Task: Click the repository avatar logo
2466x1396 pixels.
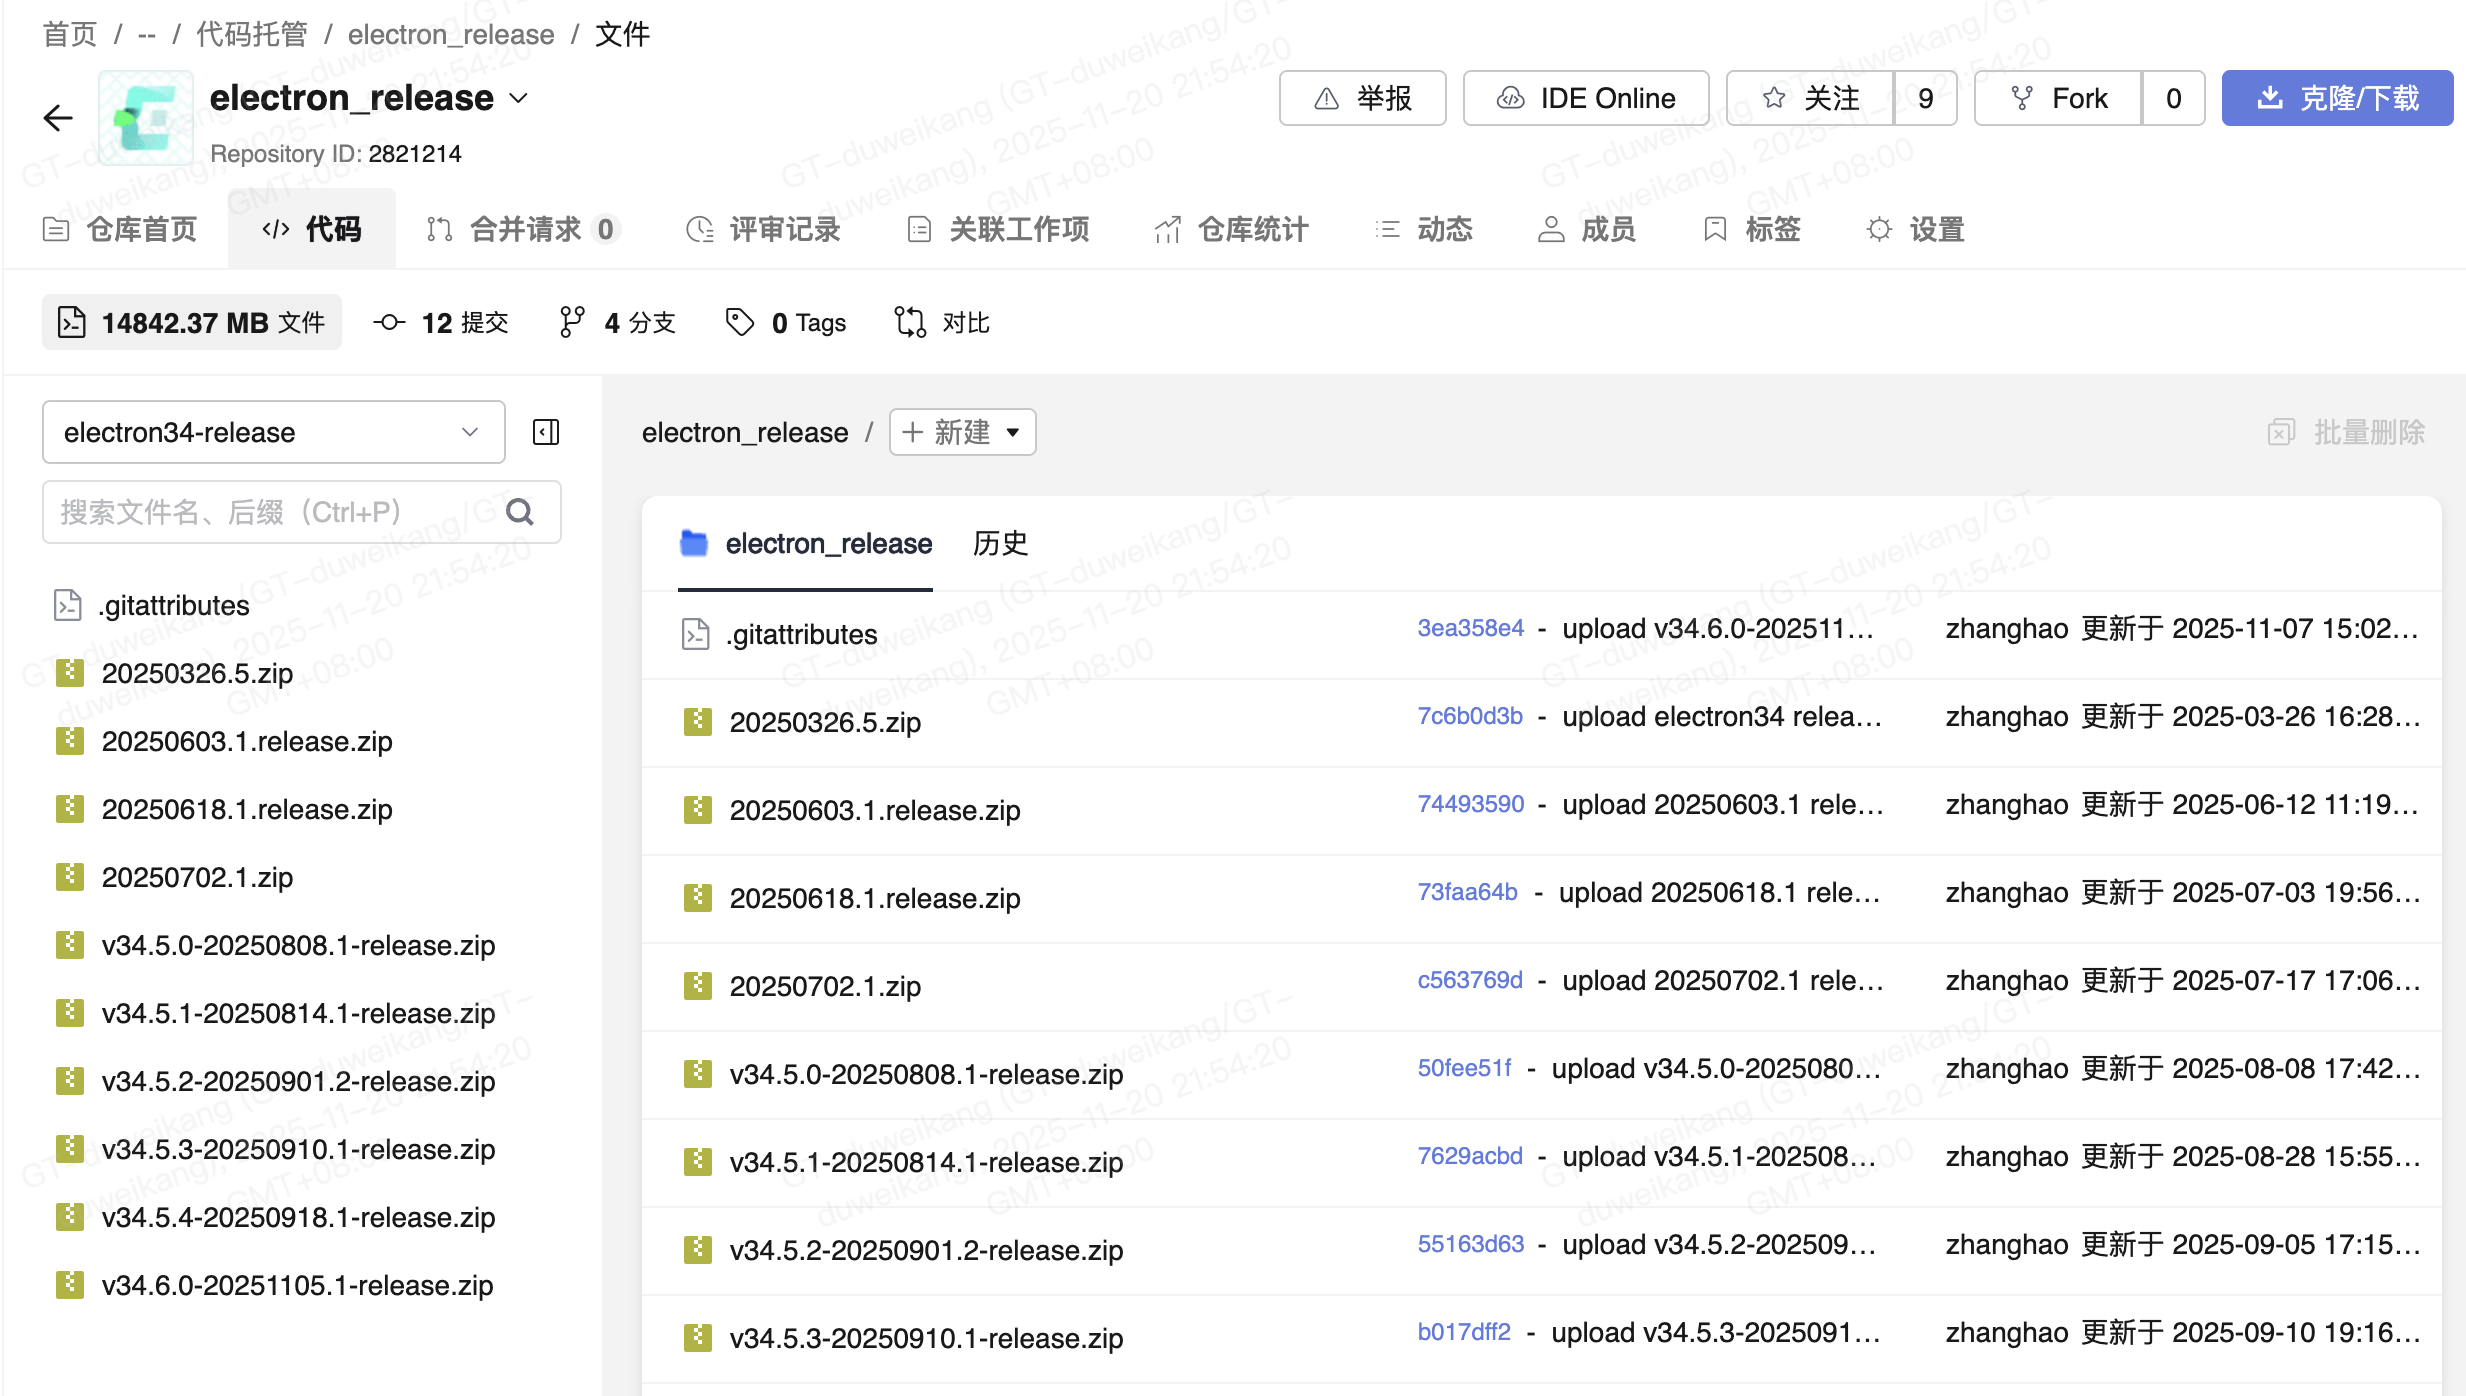Action: click(x=146, y=118)
